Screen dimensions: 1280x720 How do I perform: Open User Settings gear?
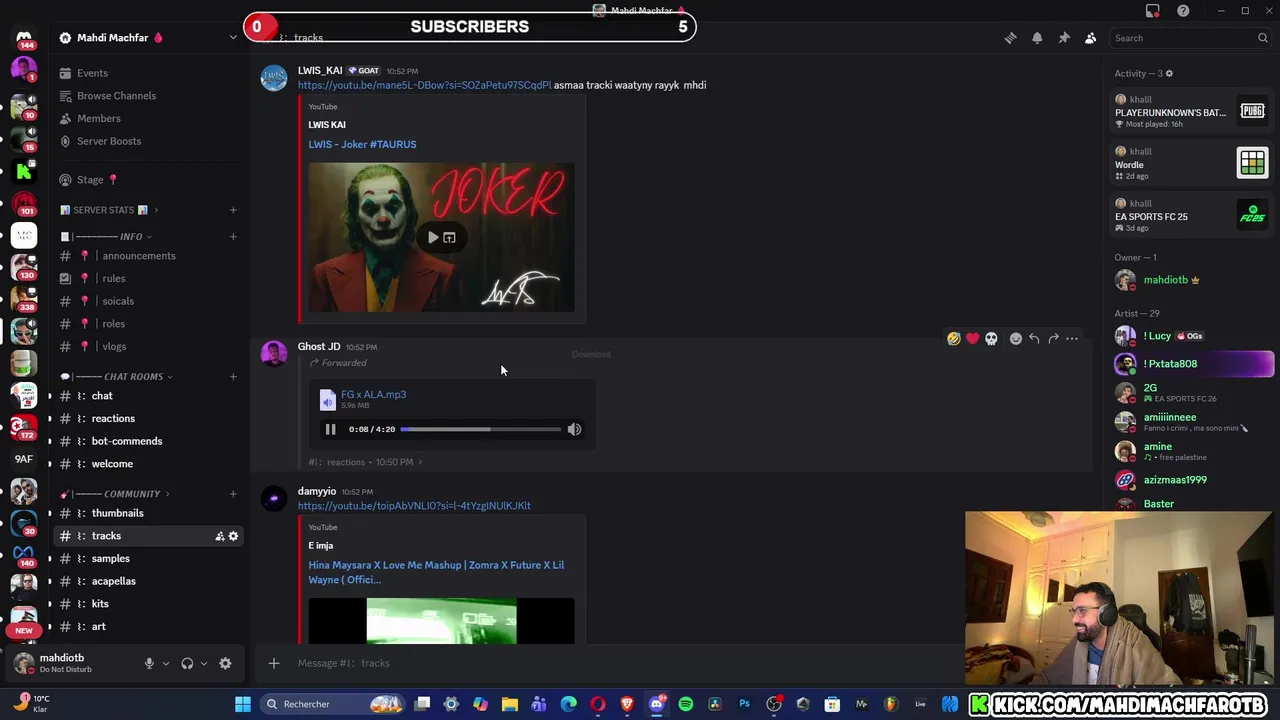[225, 663]
